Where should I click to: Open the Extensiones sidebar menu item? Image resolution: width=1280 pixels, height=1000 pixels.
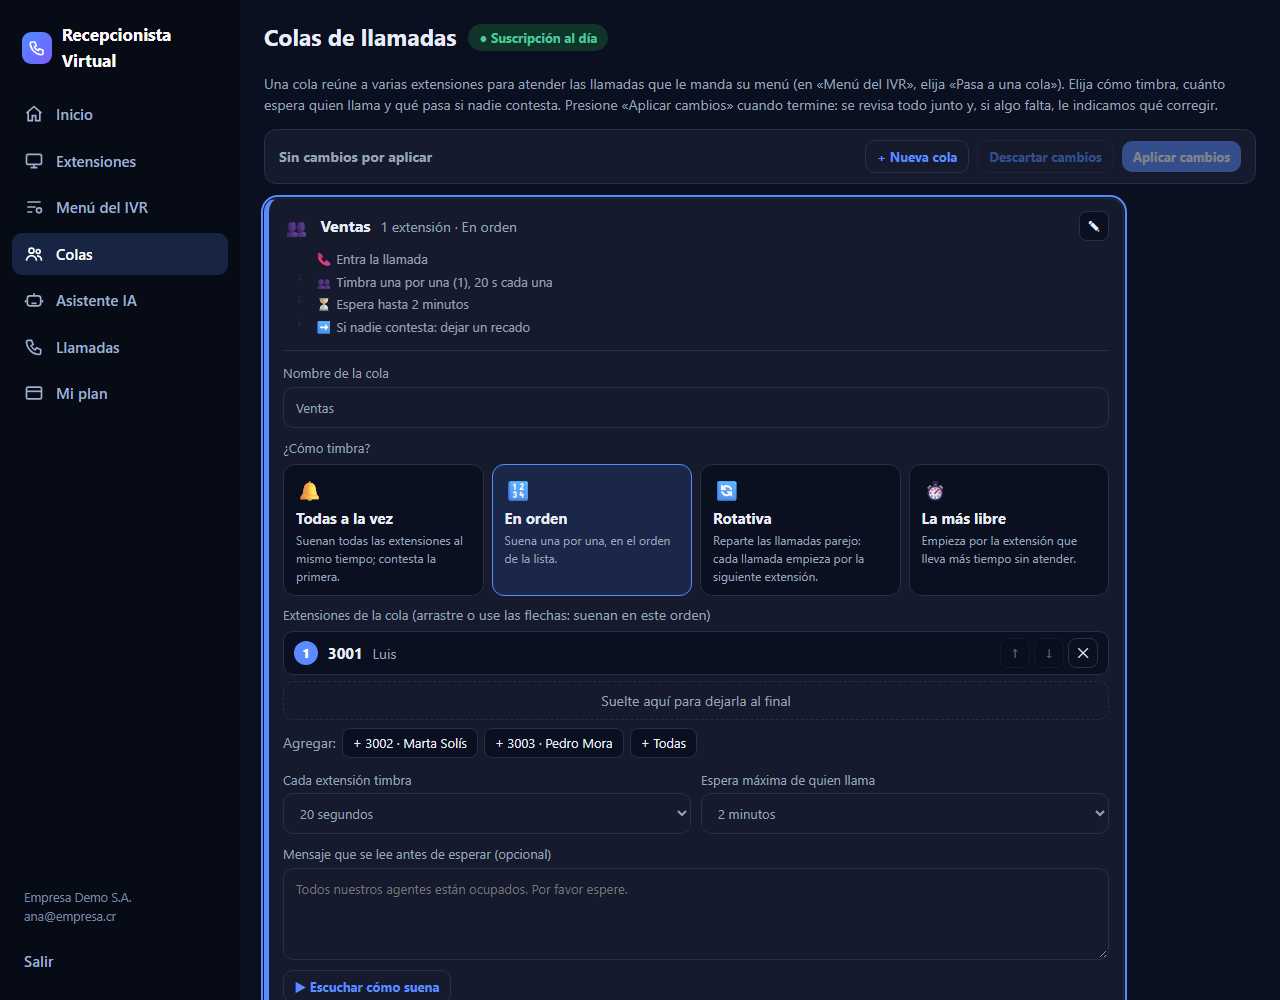[x=120, y=161]
